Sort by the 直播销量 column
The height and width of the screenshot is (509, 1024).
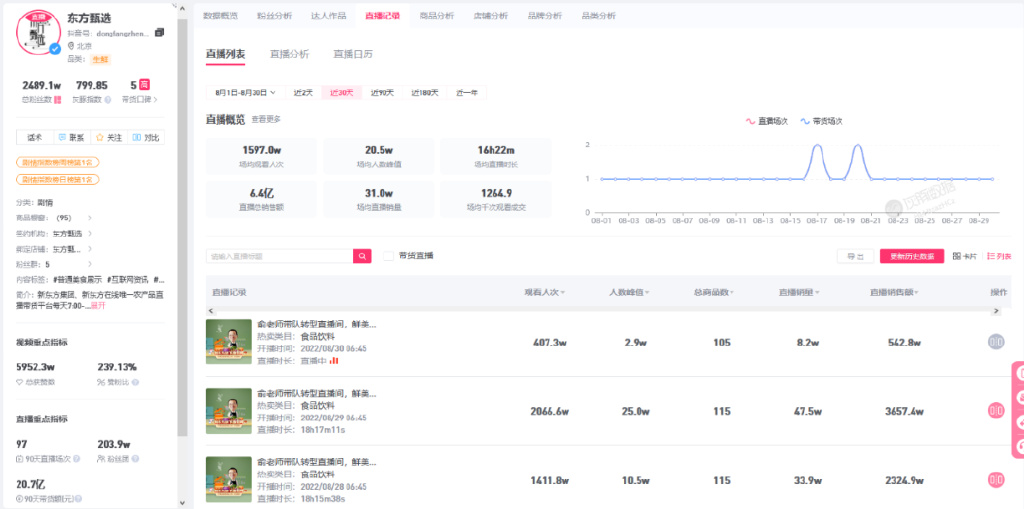click(x=799, y=292)
